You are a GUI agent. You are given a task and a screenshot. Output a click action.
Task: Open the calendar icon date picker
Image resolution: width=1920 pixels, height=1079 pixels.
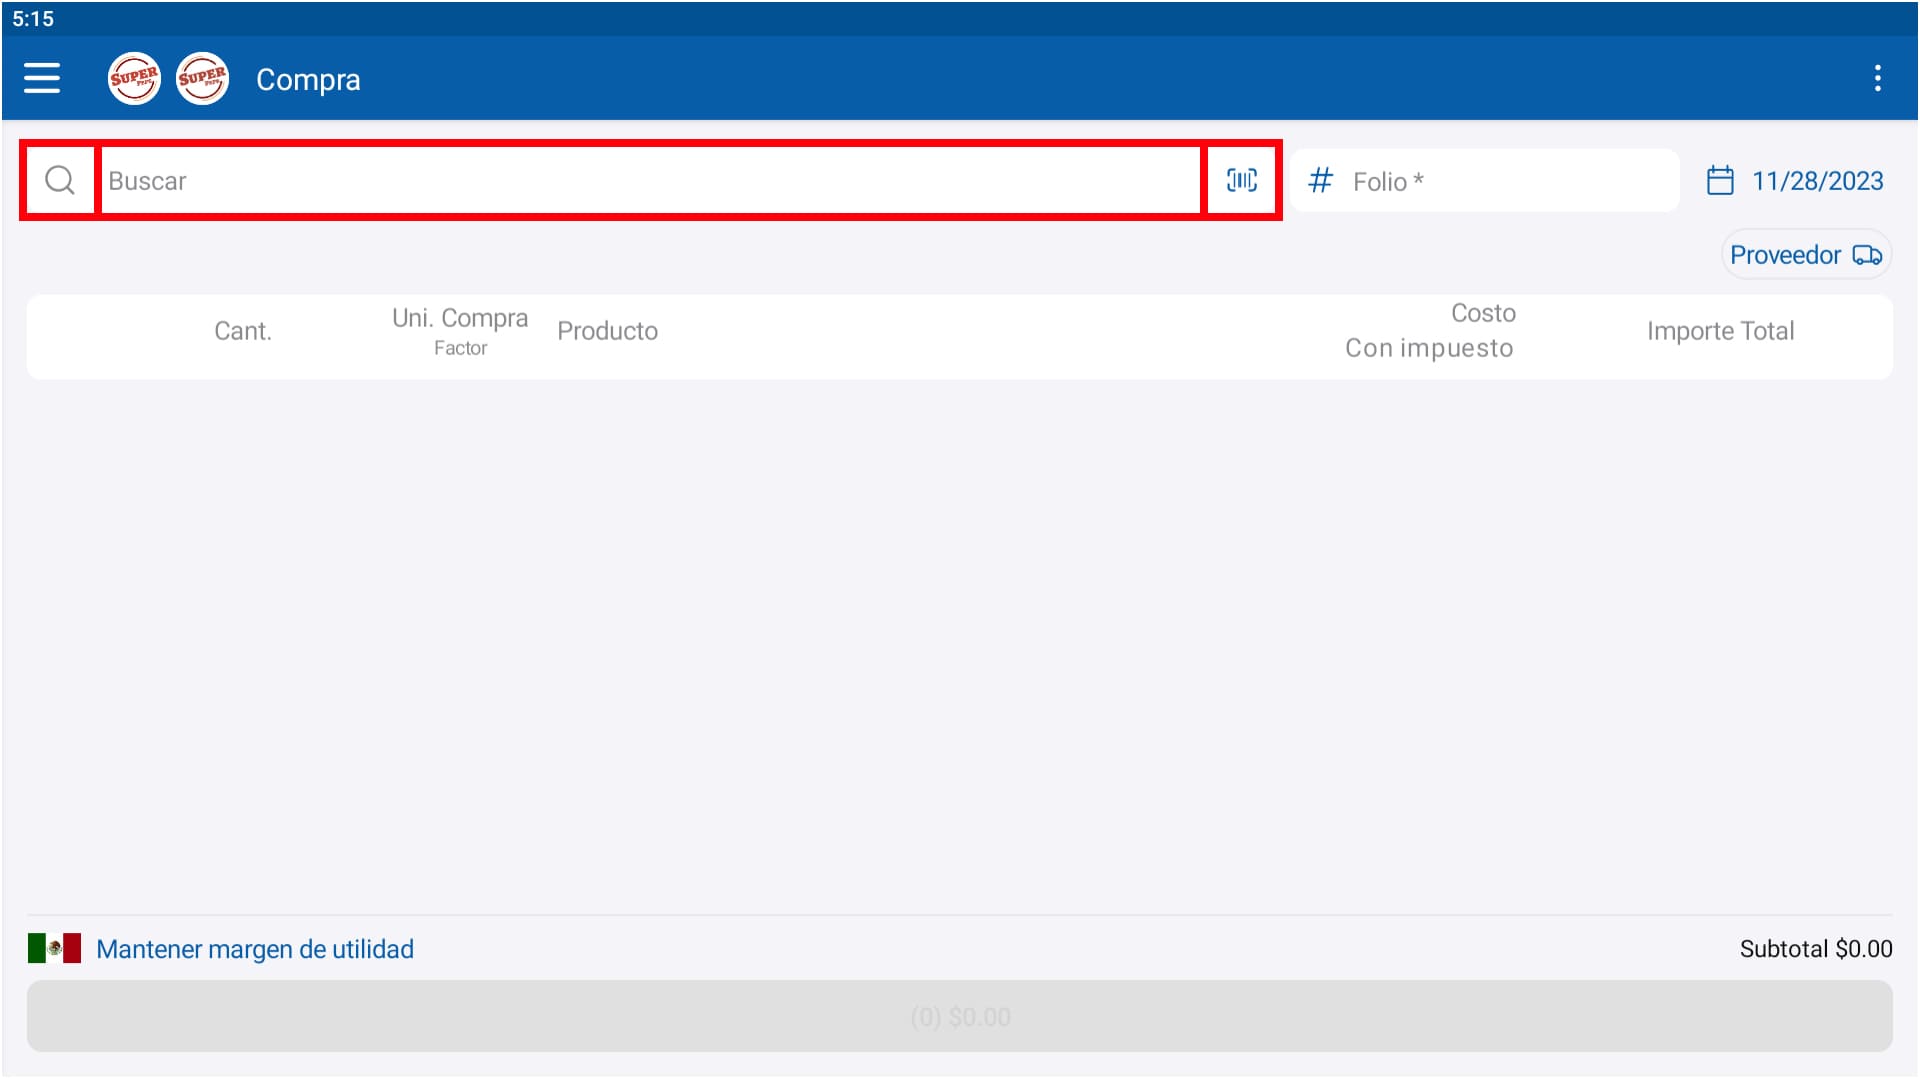[1719, 181]
